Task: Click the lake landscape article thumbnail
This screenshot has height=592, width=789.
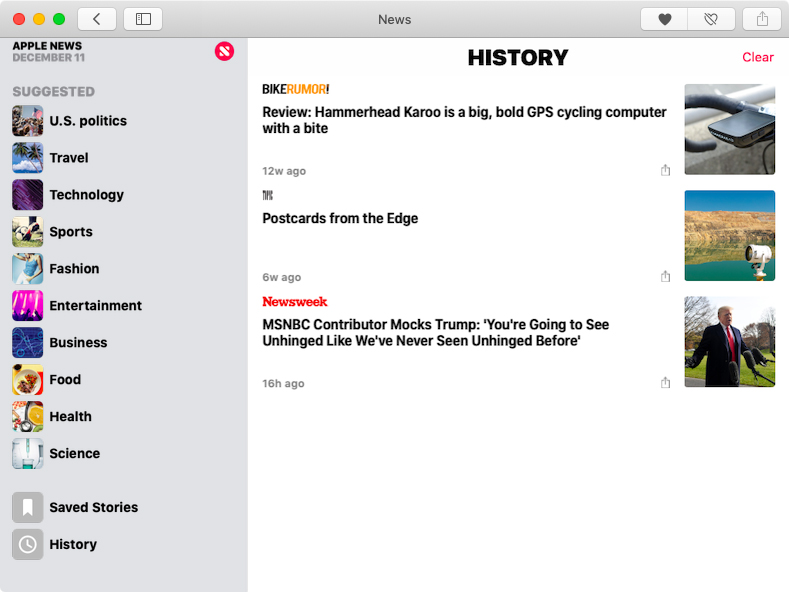Action: pos(730,236)
